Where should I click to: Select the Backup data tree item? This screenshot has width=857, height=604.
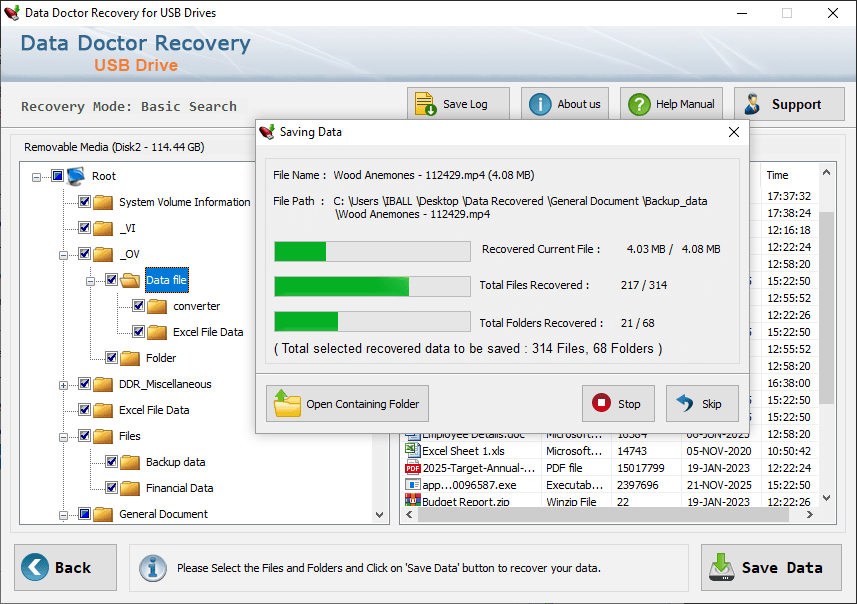coord(175,462)
